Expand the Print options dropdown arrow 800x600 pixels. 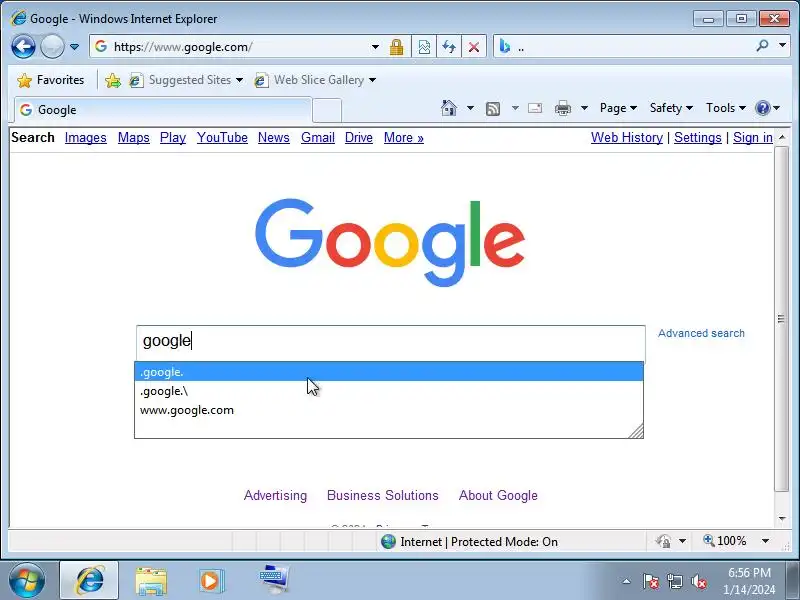coord(584,108)
